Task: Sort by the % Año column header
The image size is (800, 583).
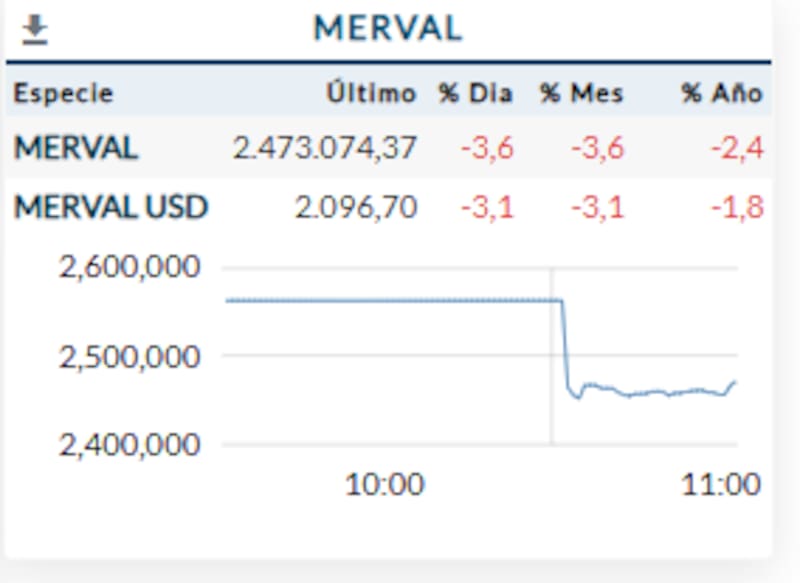Action: click(x=722, y=94)
